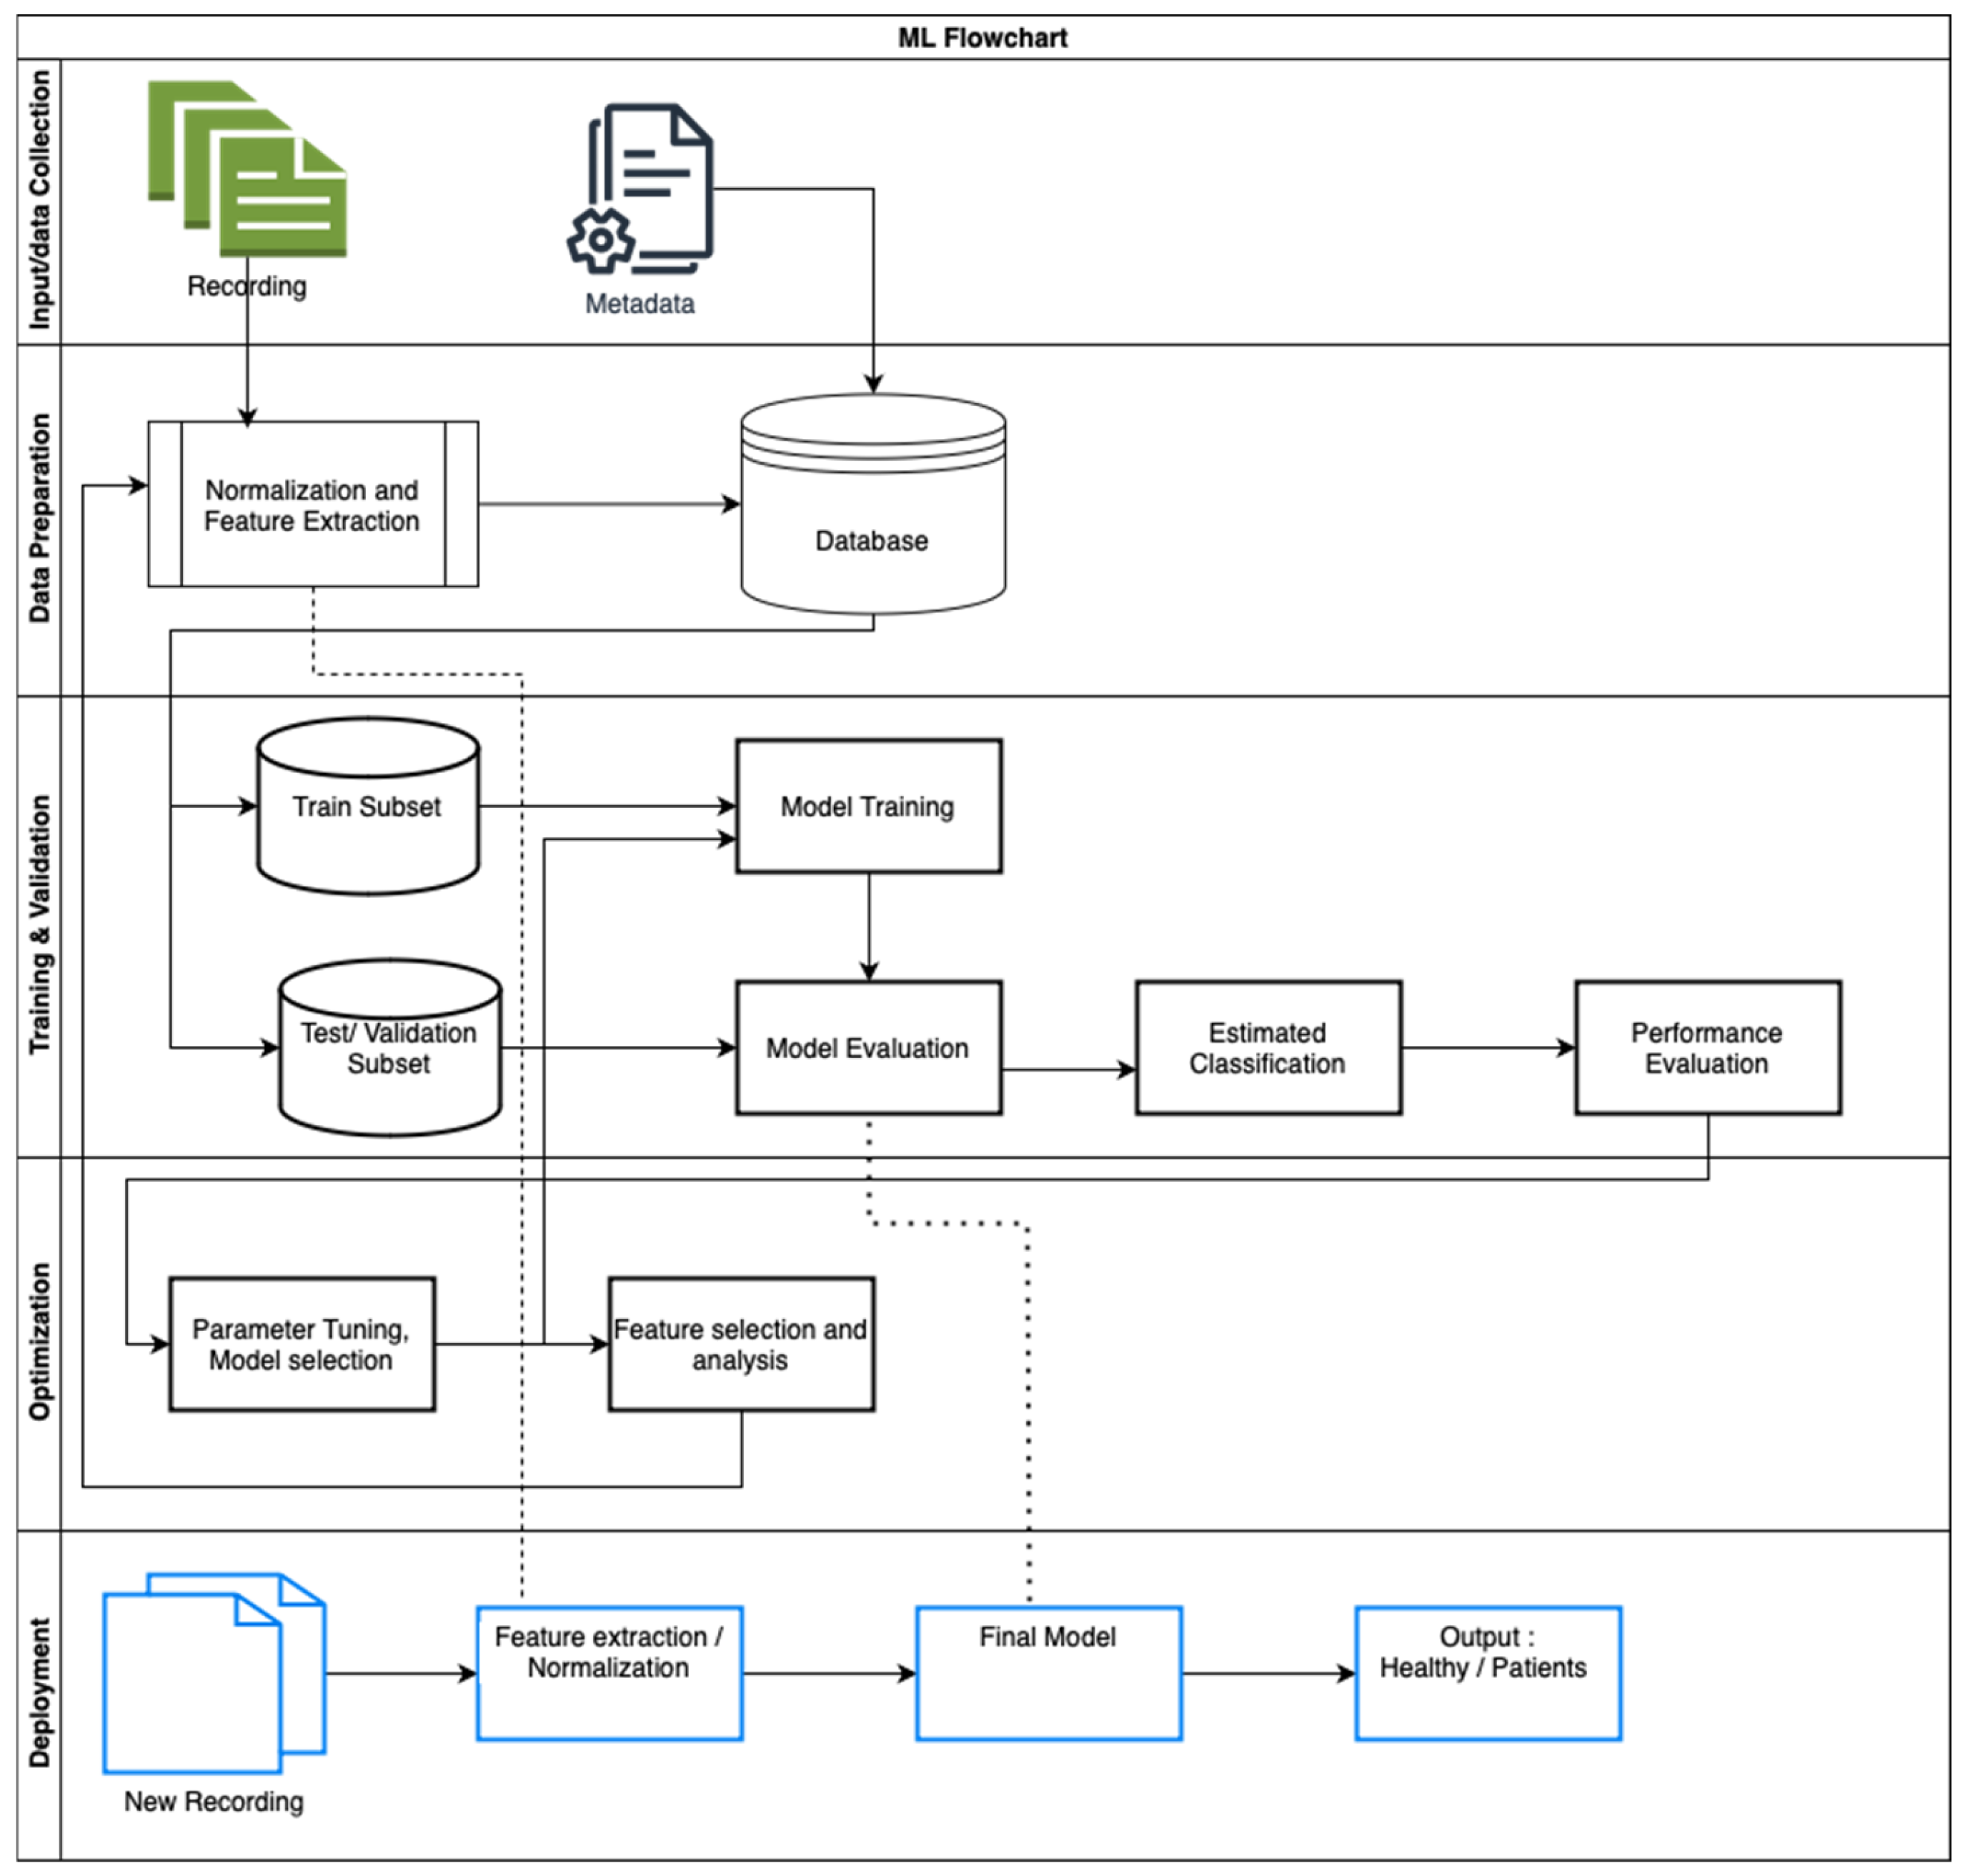
Task: Click the Optimization swimlane label
Action: tap(39, 1341)
